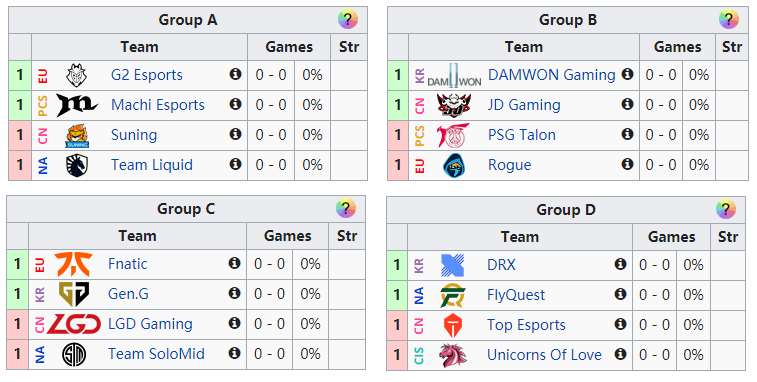This screenshot has height=382, width=757.
Task: Open info icon next to Suning
Action: (235, 134)
